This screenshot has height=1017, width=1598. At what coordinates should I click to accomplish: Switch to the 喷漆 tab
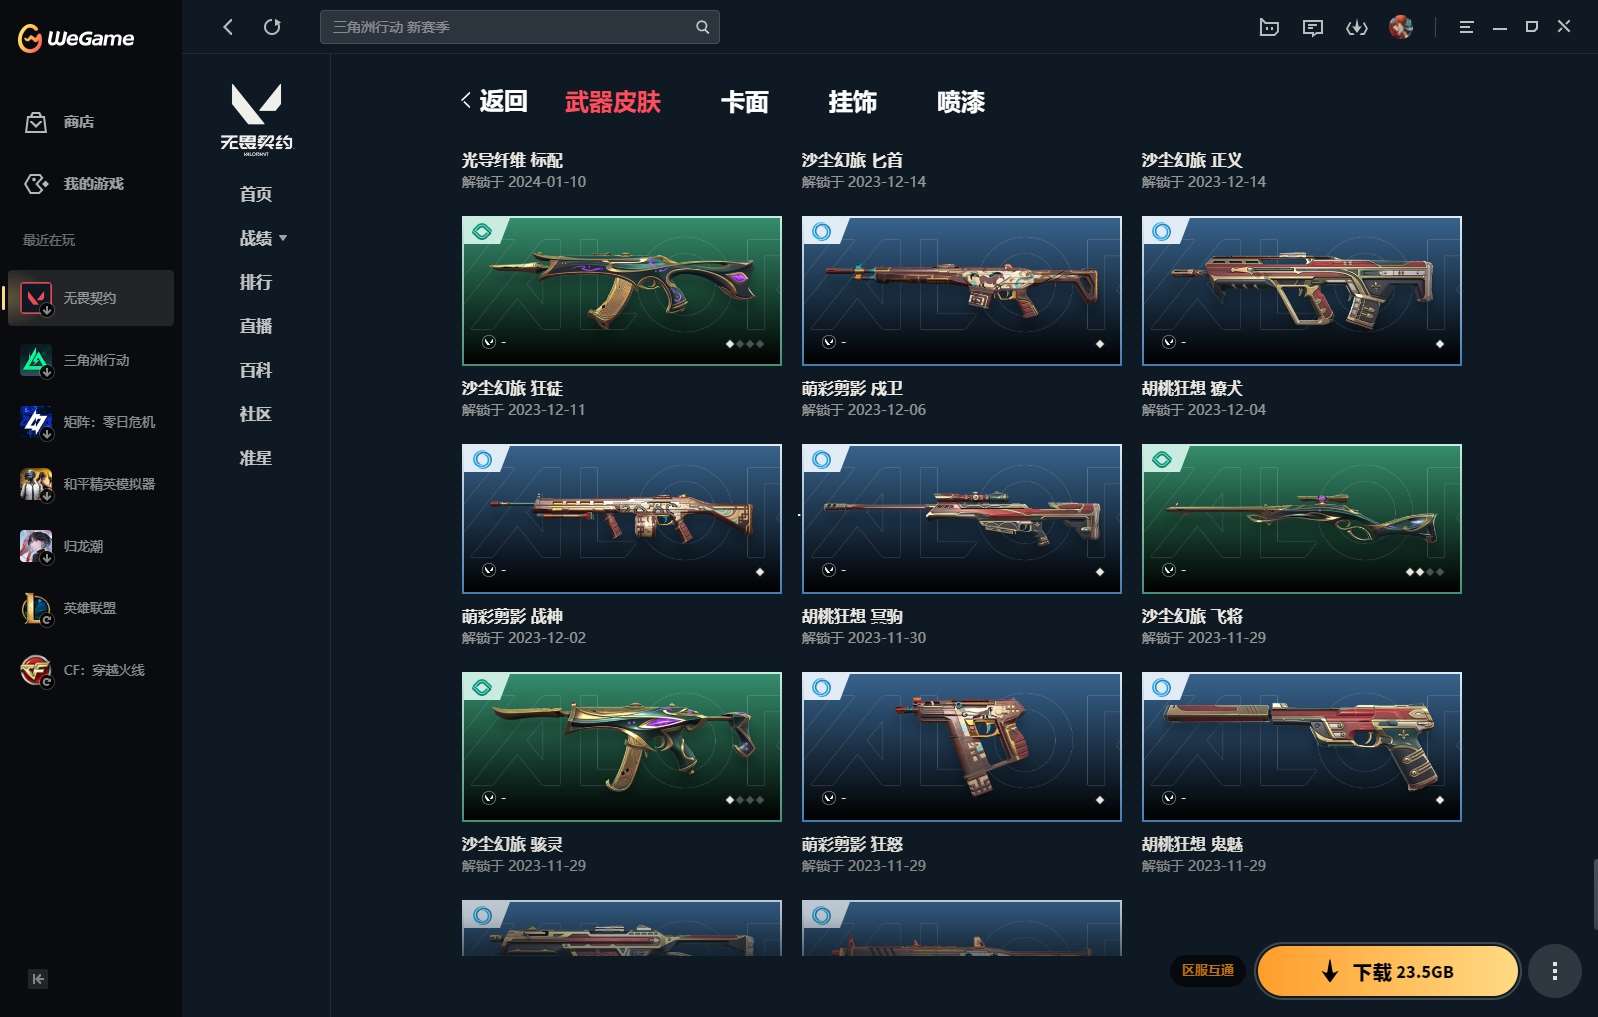point(960,102)
